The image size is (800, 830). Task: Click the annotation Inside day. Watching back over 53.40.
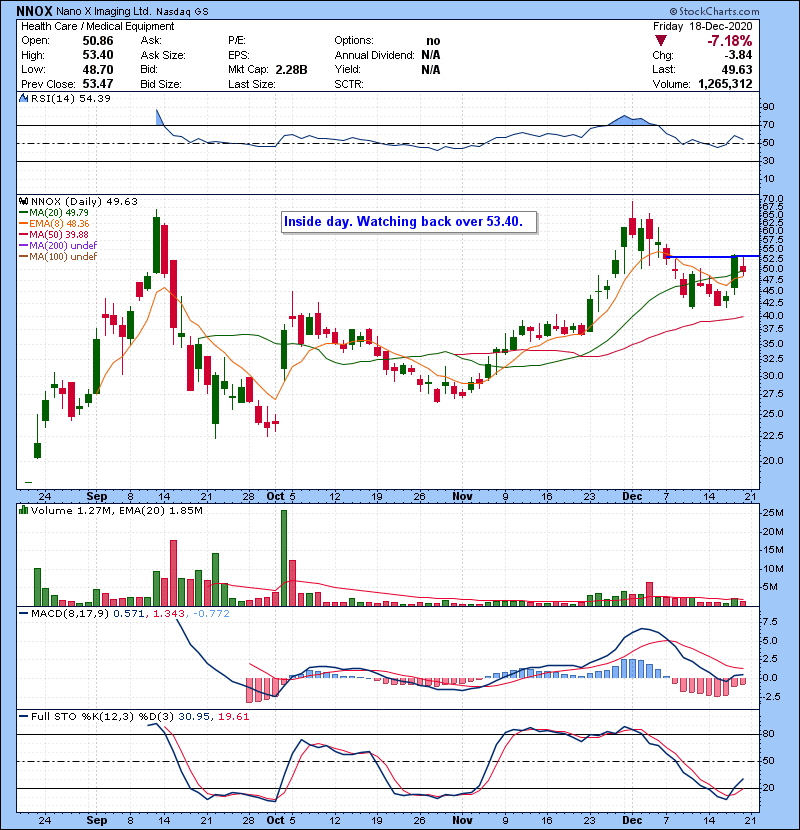409,222
